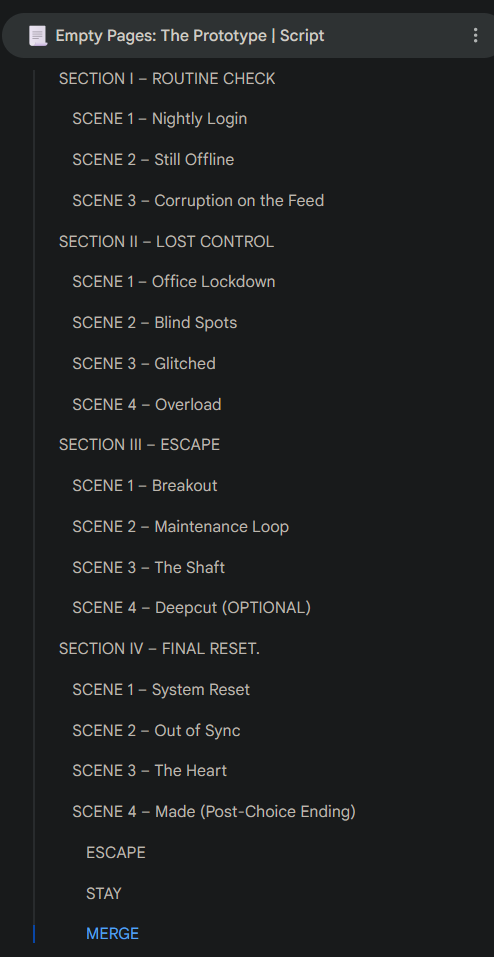
Task: Select SCENE 3 – The Heart
Action: pyautogui.click(x=150, y=771)
